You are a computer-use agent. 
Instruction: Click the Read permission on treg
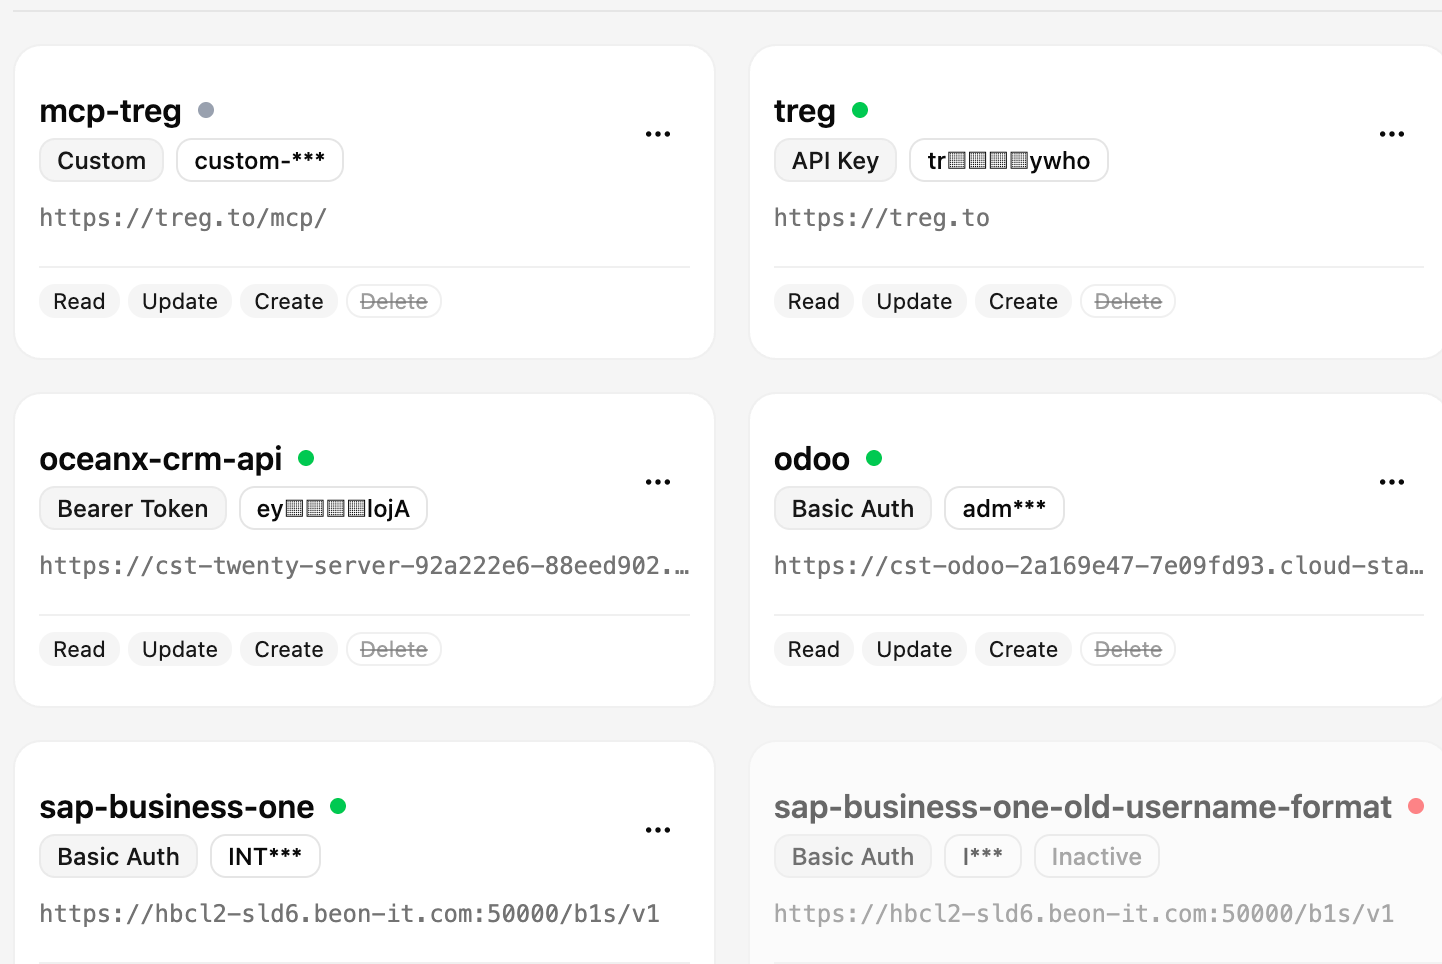814,301
